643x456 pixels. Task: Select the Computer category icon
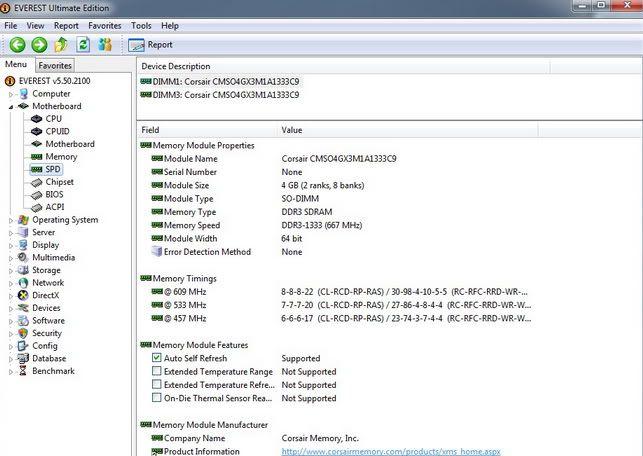click(24, 94)
